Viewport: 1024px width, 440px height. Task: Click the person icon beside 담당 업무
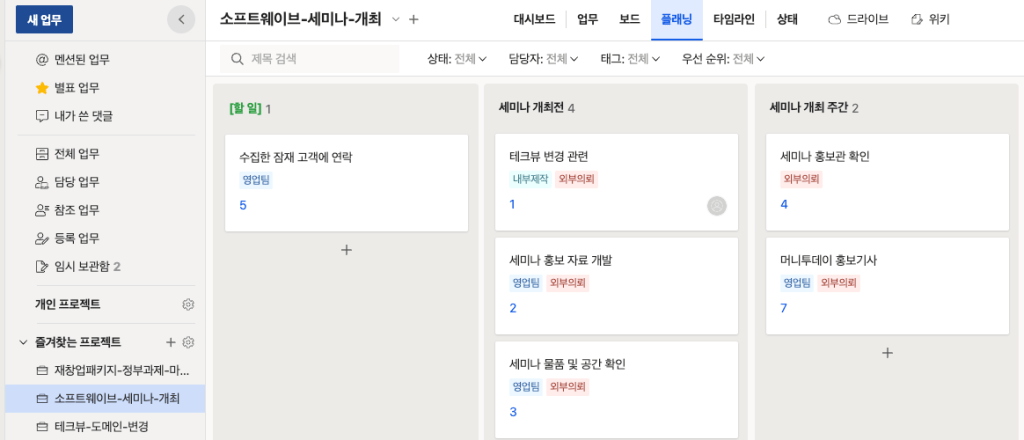[x=42, y=182]
